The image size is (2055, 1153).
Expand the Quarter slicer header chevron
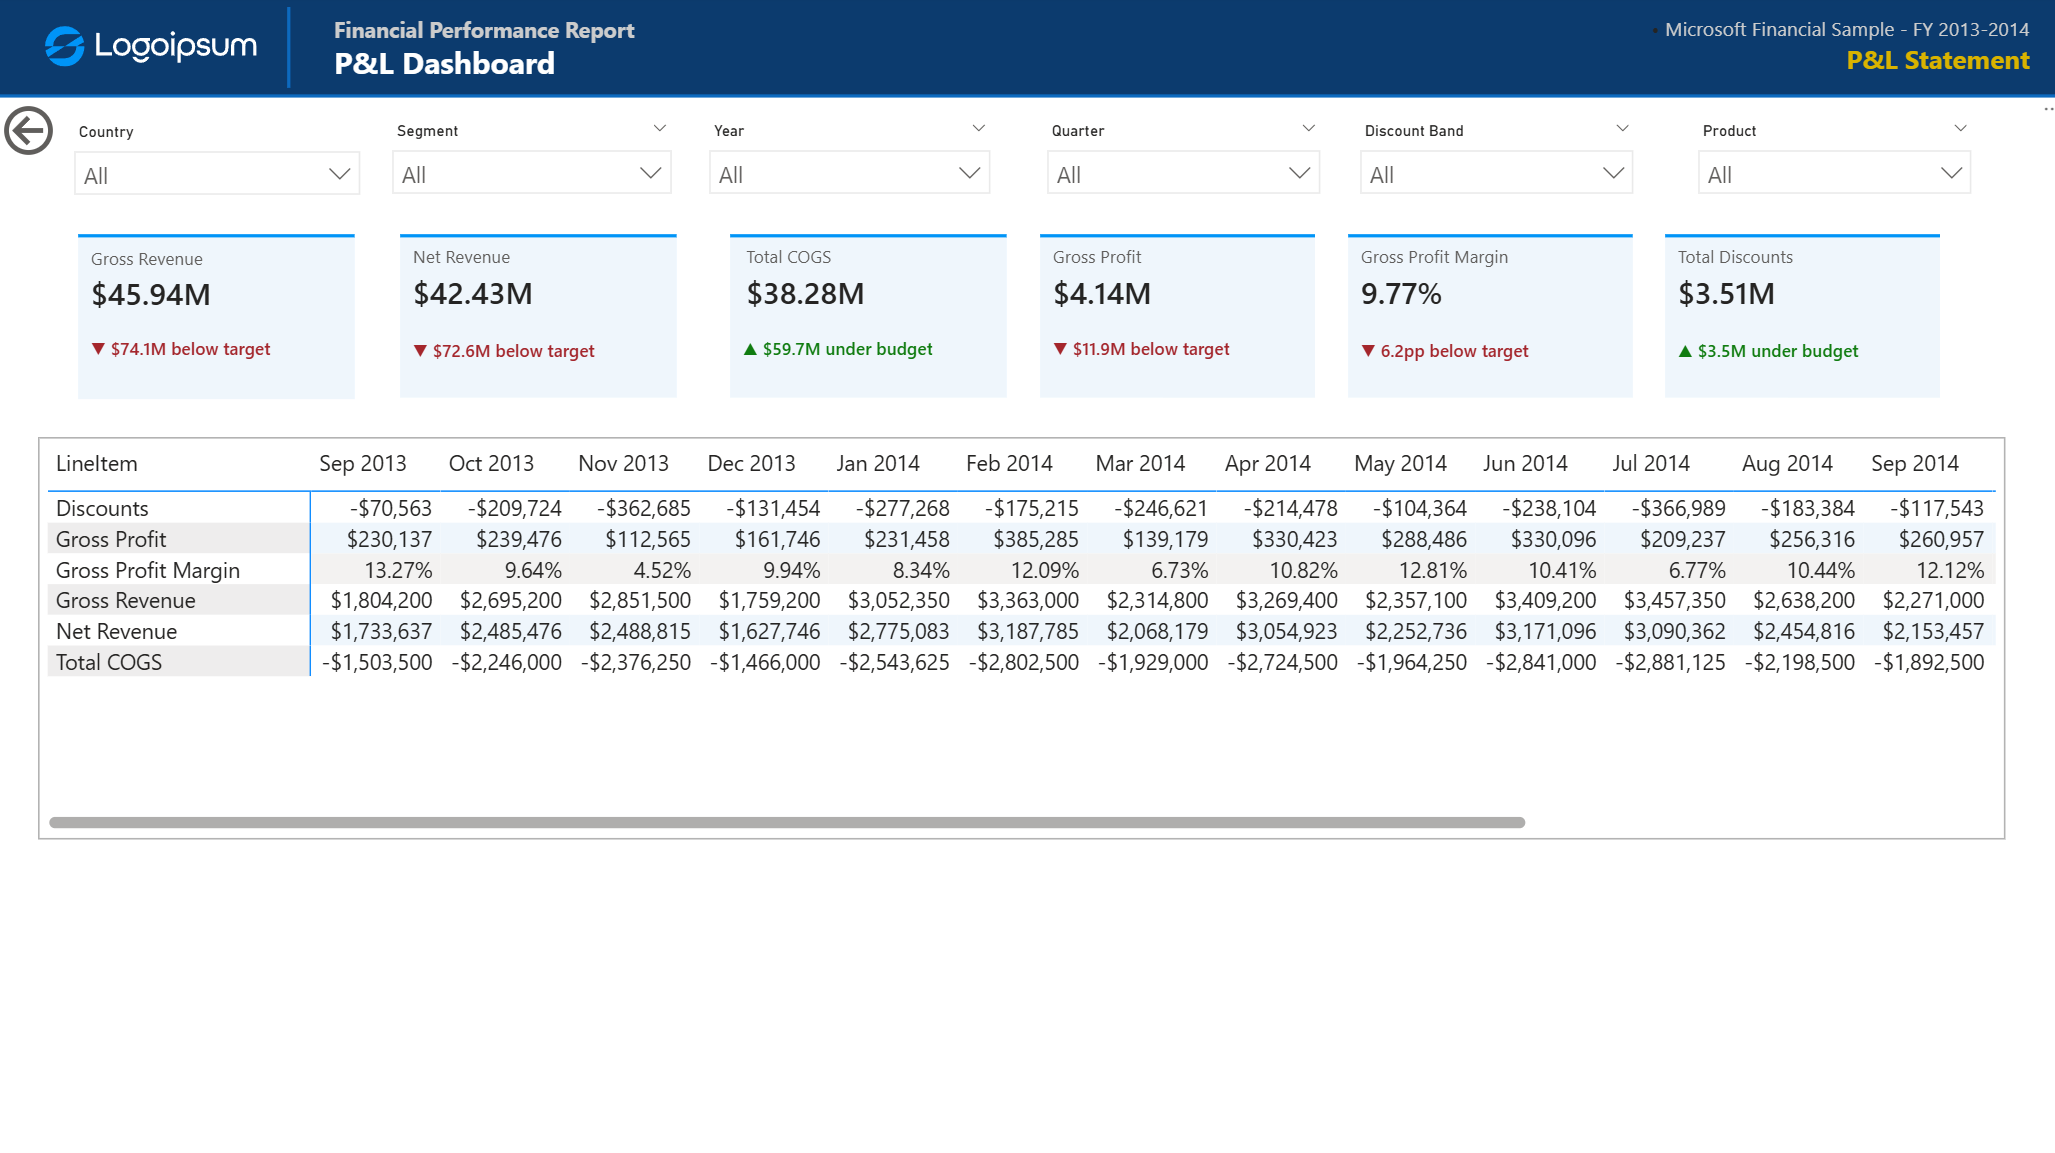1309,129
